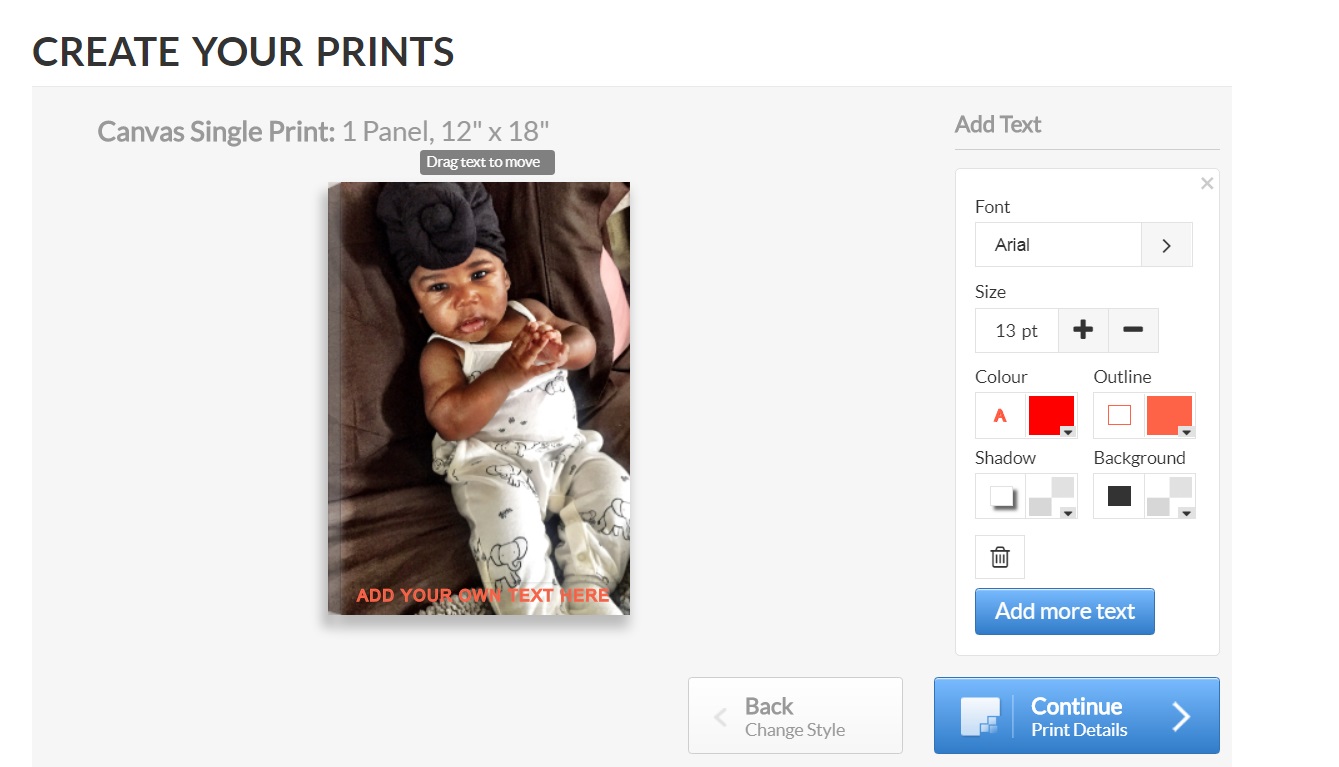Open the orange Outline colour dropdown
This screenshot has height=767, width=1339.
click(1170, 416)
